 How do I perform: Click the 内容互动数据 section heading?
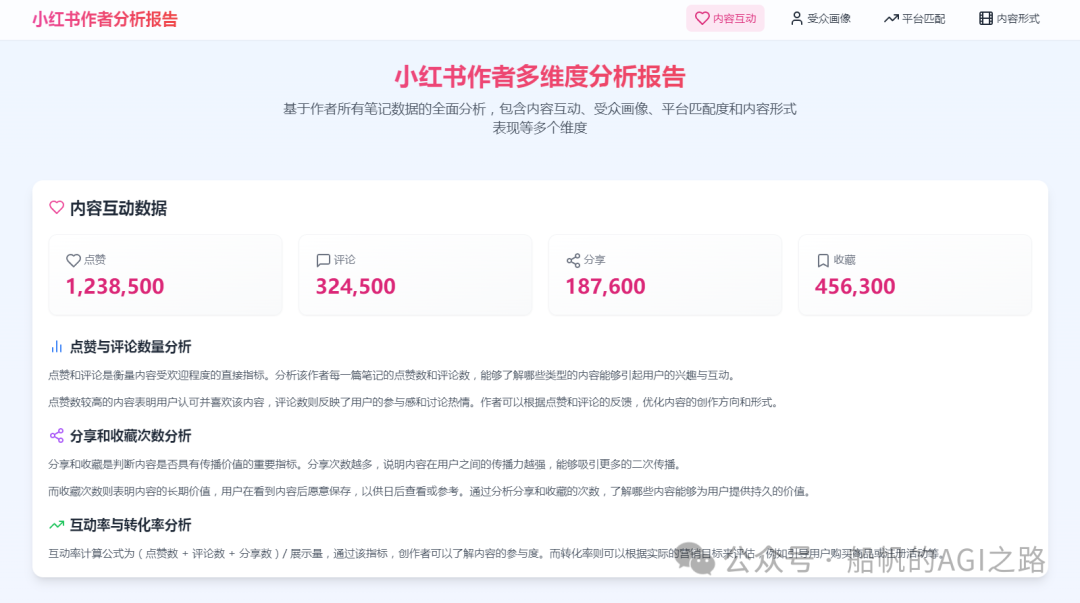tap(118, 208)
